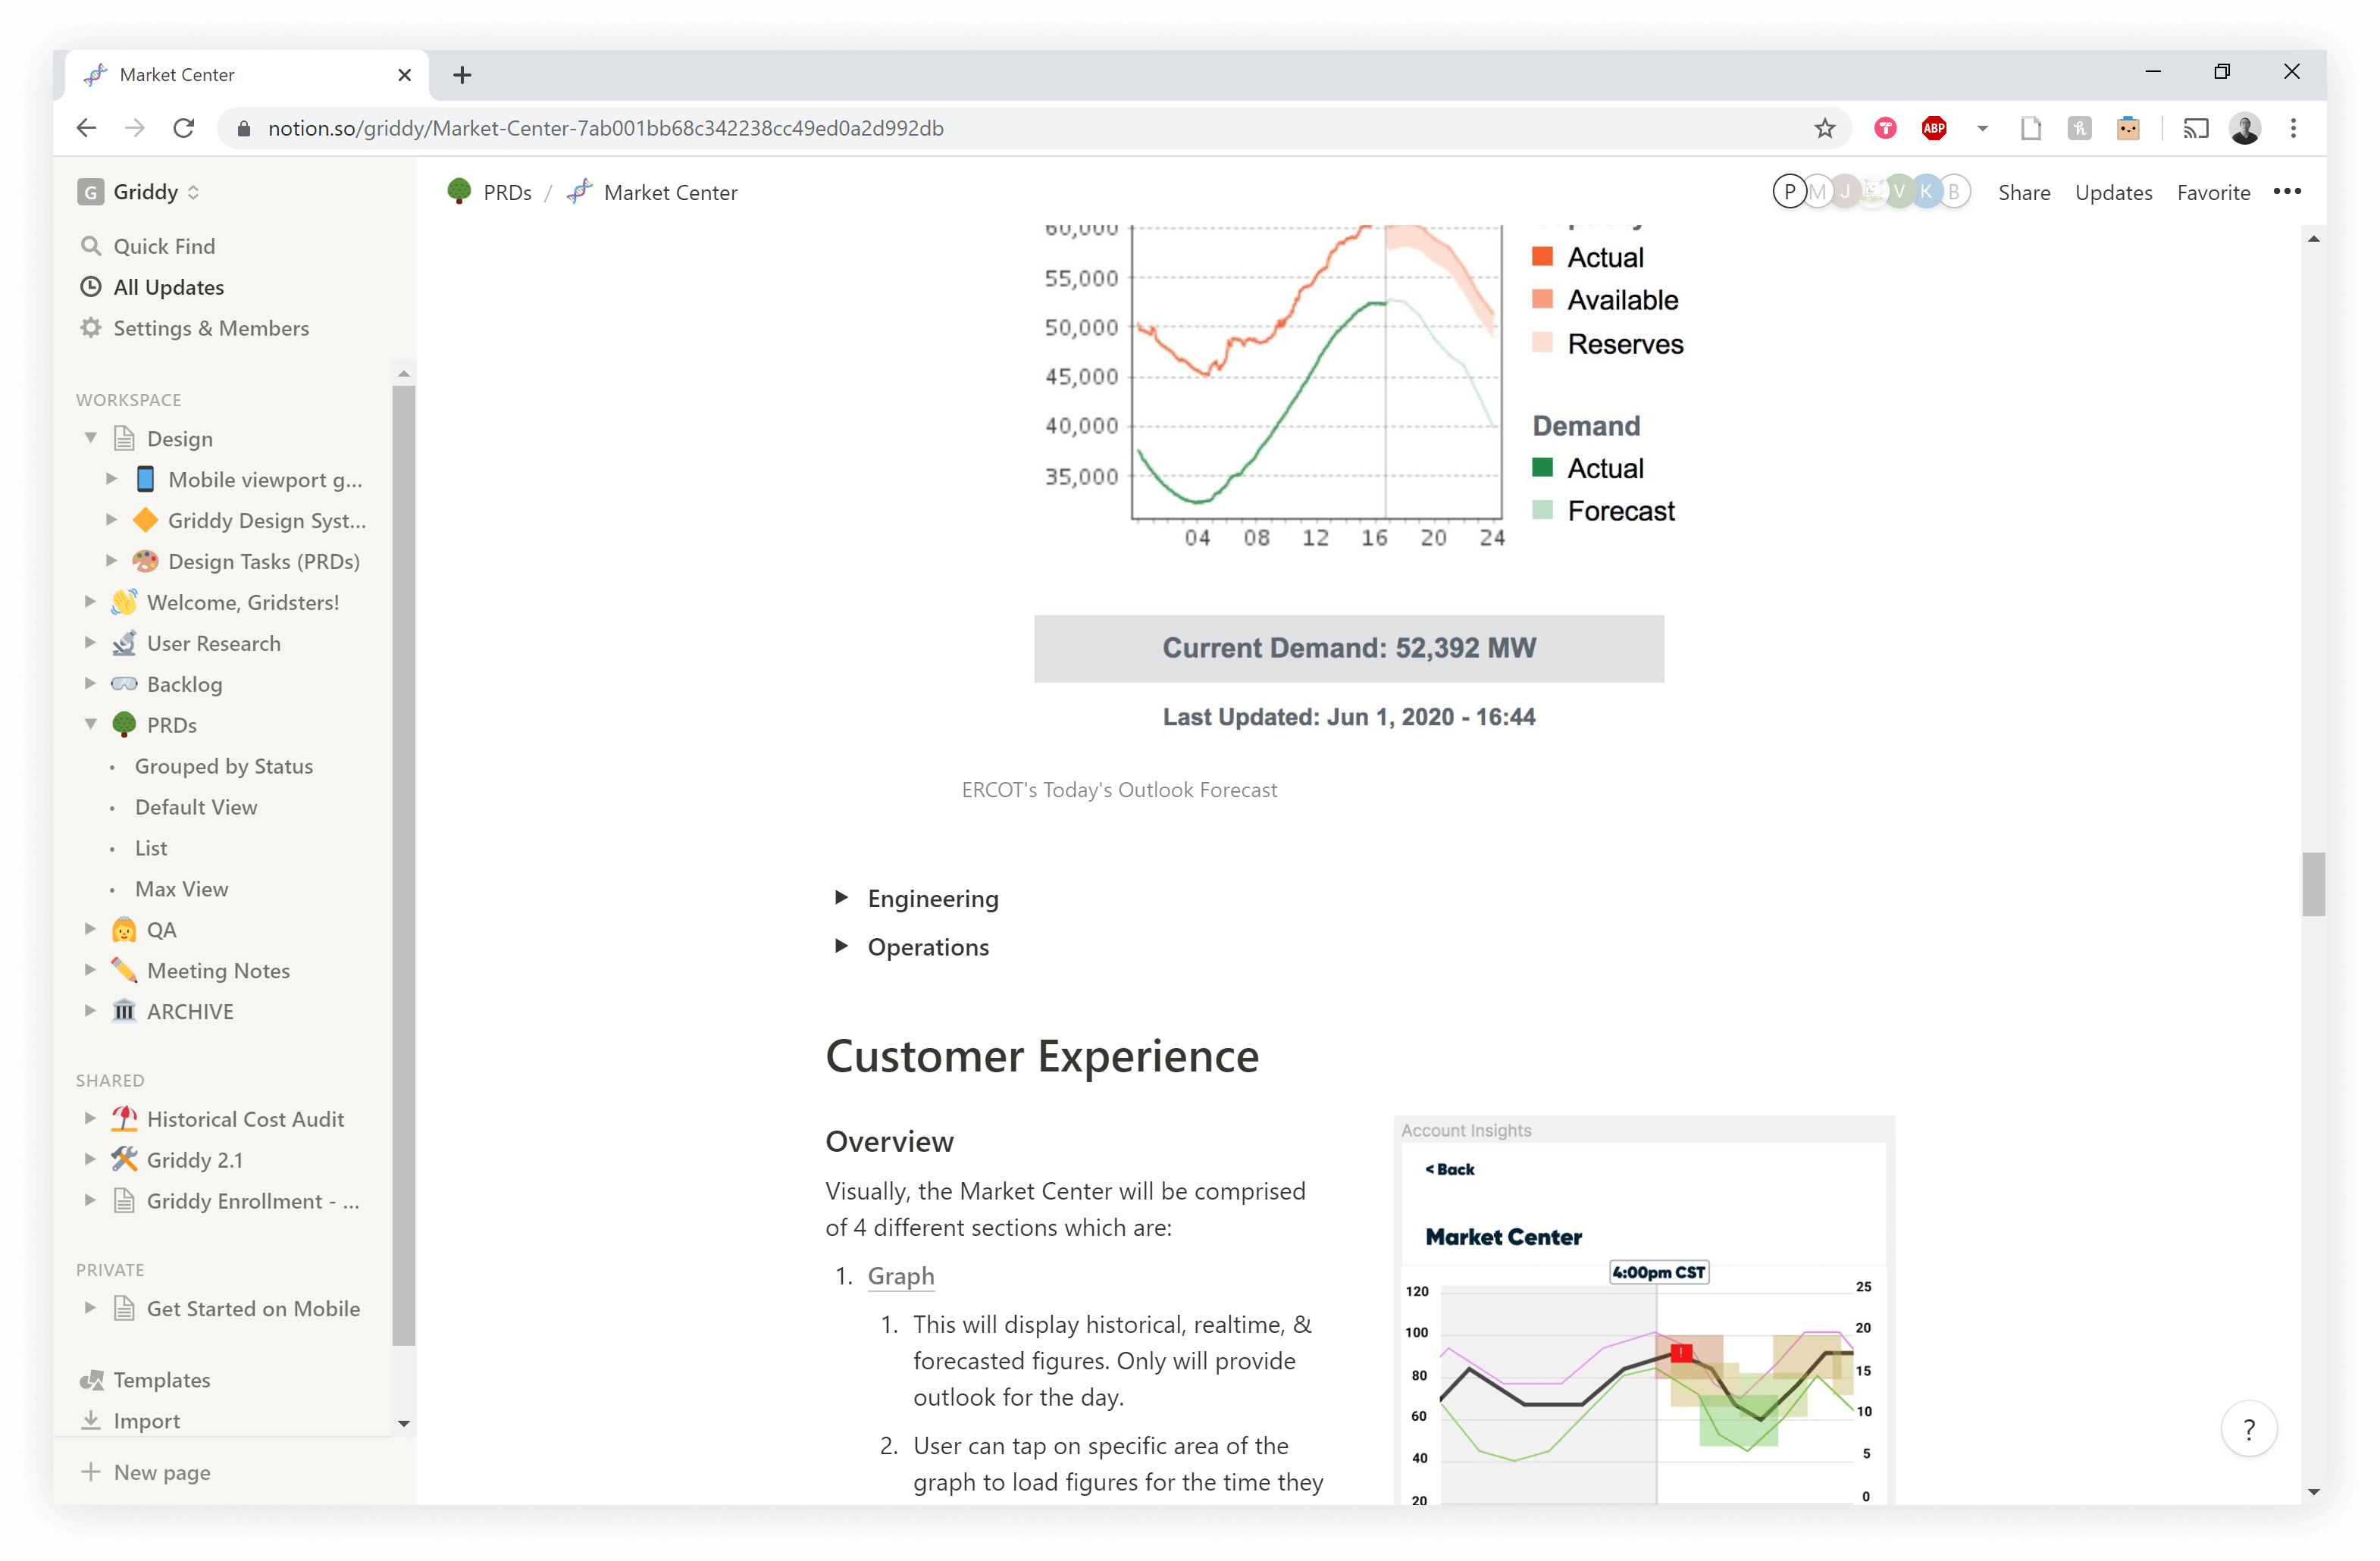Click the main page vertical scrollbar thumb
The width and height of the screenshot is (2380, 1561).
2313,884
